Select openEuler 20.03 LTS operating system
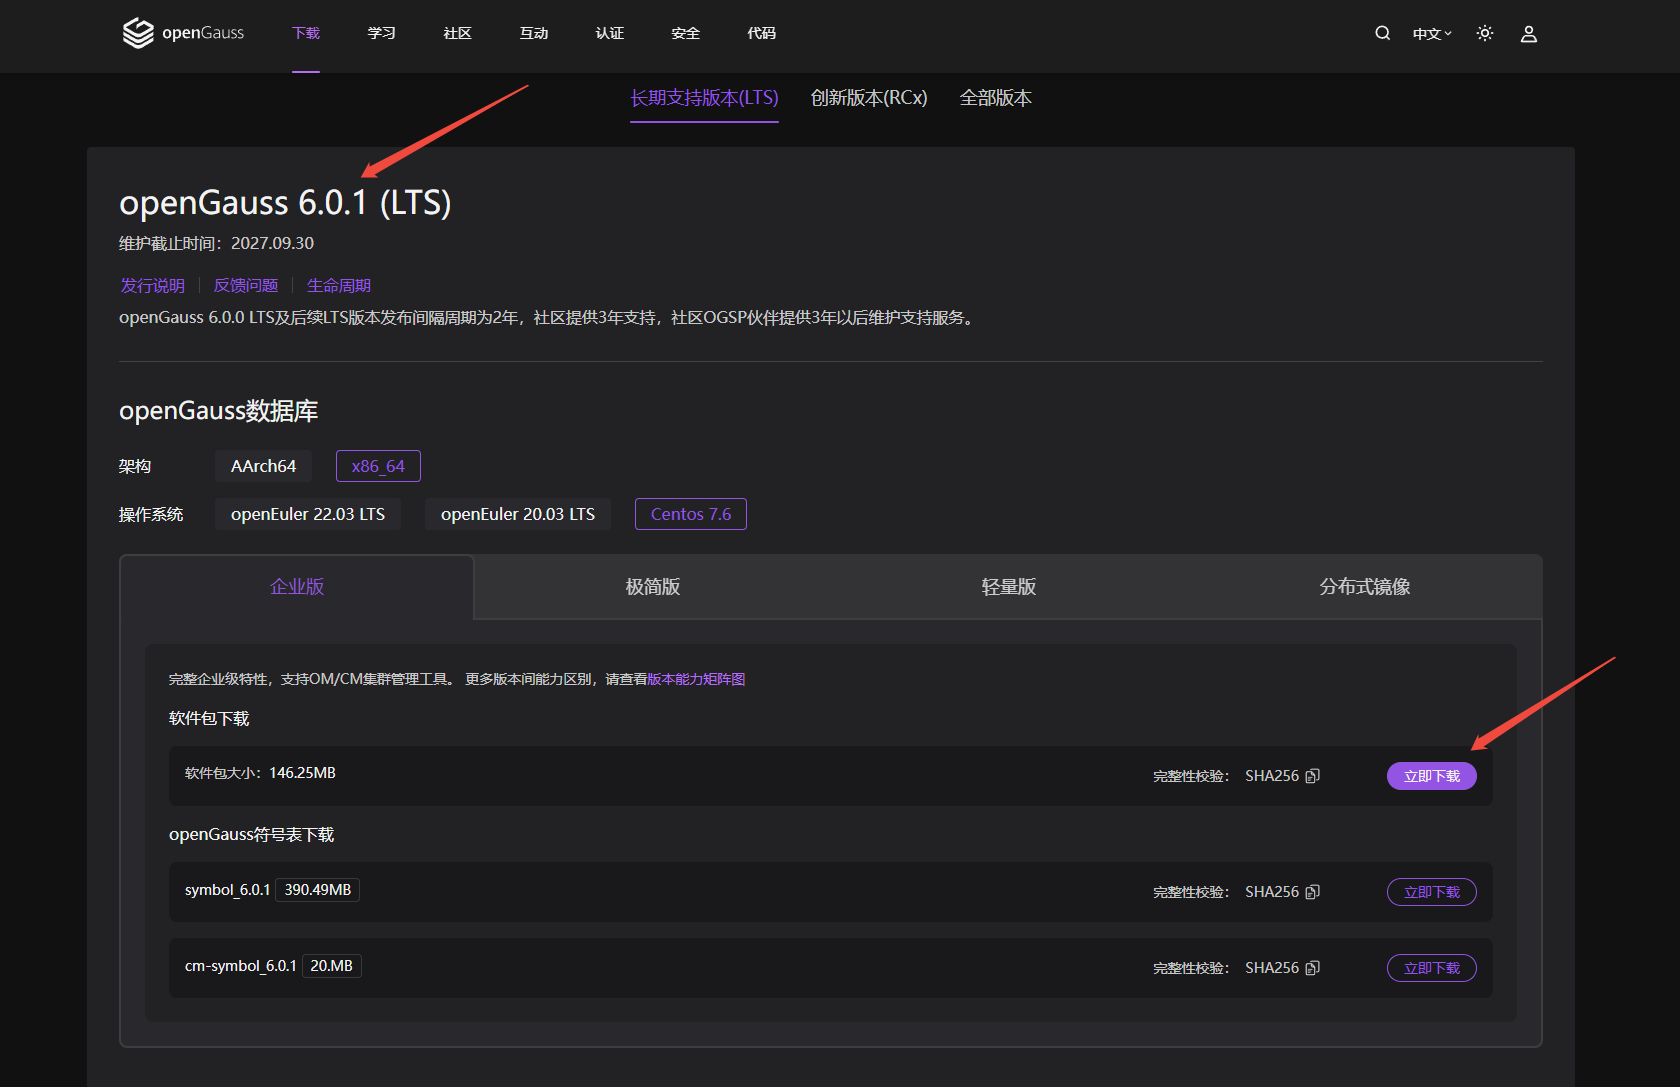The image size is (1680, 1087). pyautogui.click(x=517, y=513)
